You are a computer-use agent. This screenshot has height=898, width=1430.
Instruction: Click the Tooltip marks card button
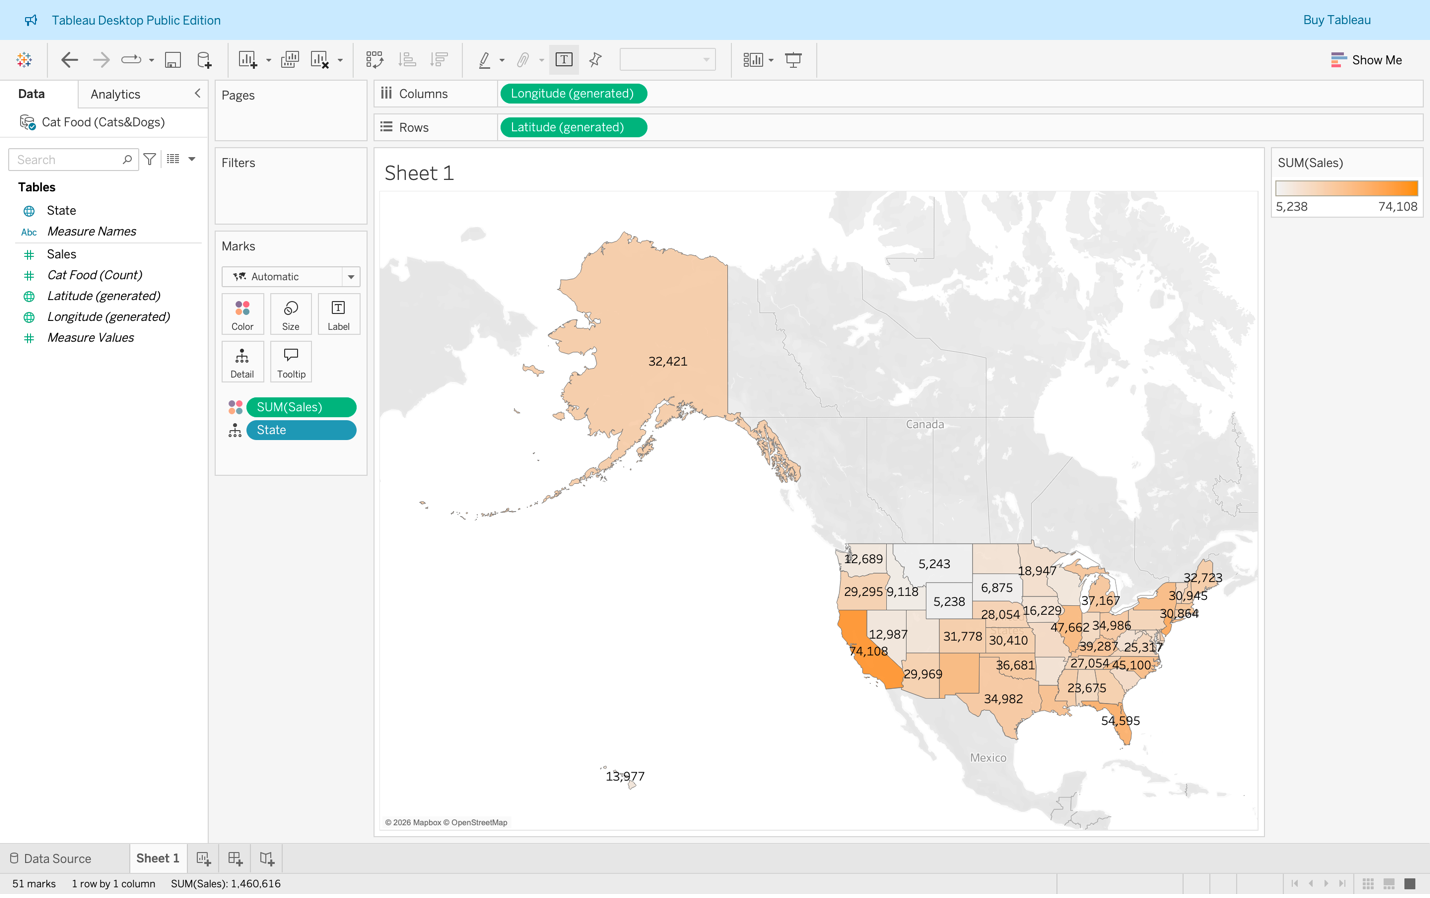(290, 363)
